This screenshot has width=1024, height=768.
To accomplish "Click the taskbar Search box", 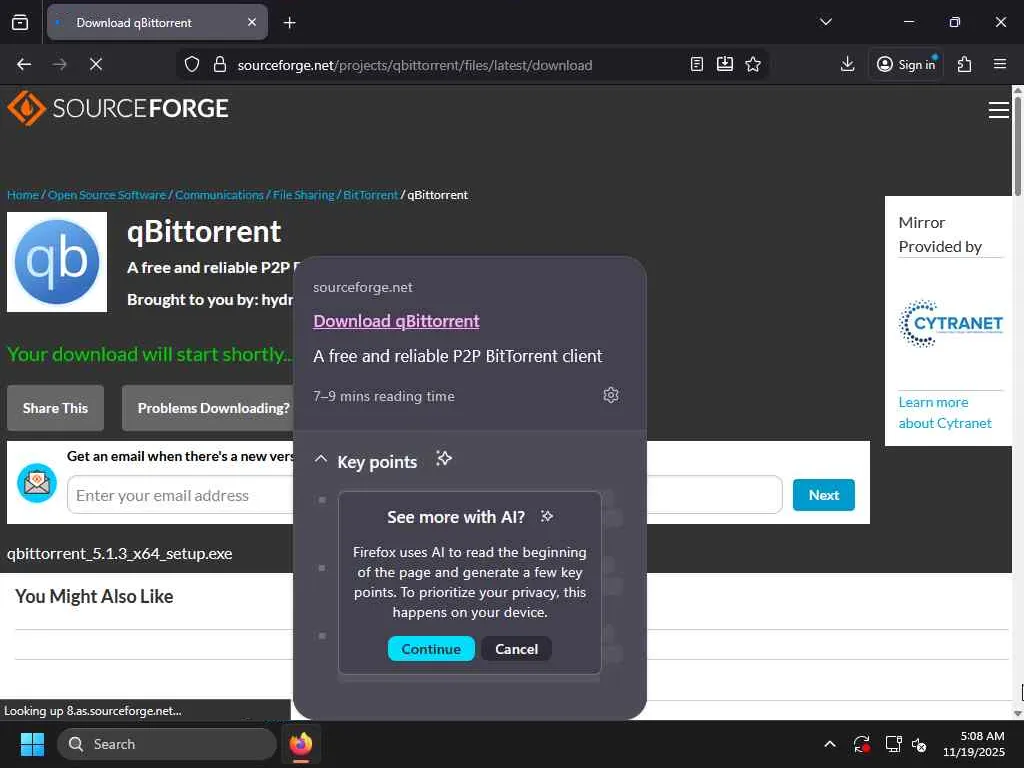I will [x=167, y=744].
